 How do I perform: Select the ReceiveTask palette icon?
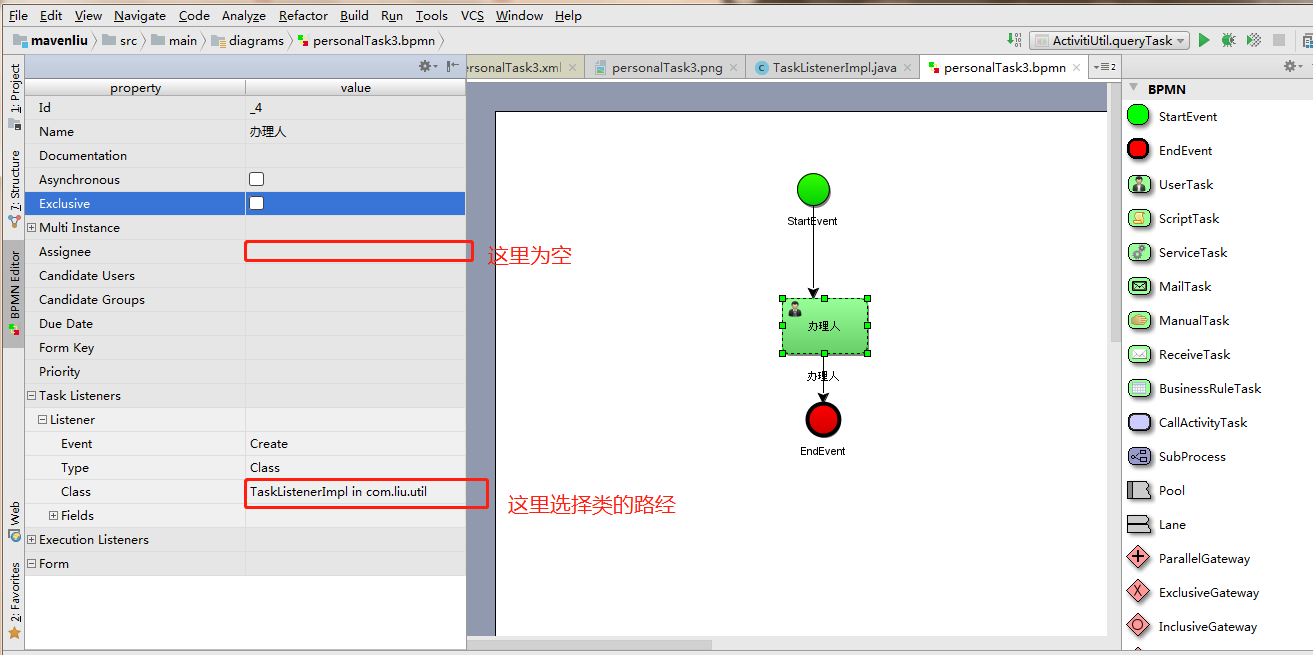[x=1138, y=354]
